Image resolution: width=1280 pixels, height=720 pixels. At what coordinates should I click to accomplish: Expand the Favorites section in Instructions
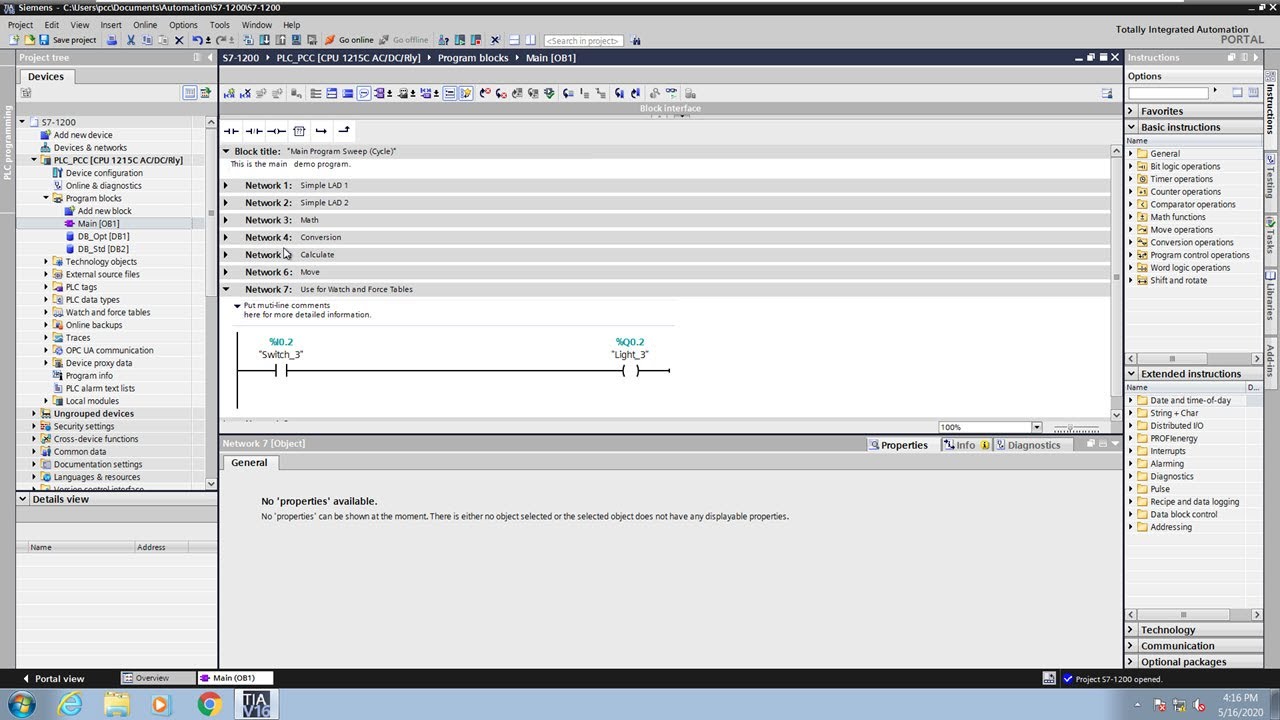pyautogui.click(x=1131, y=111)
